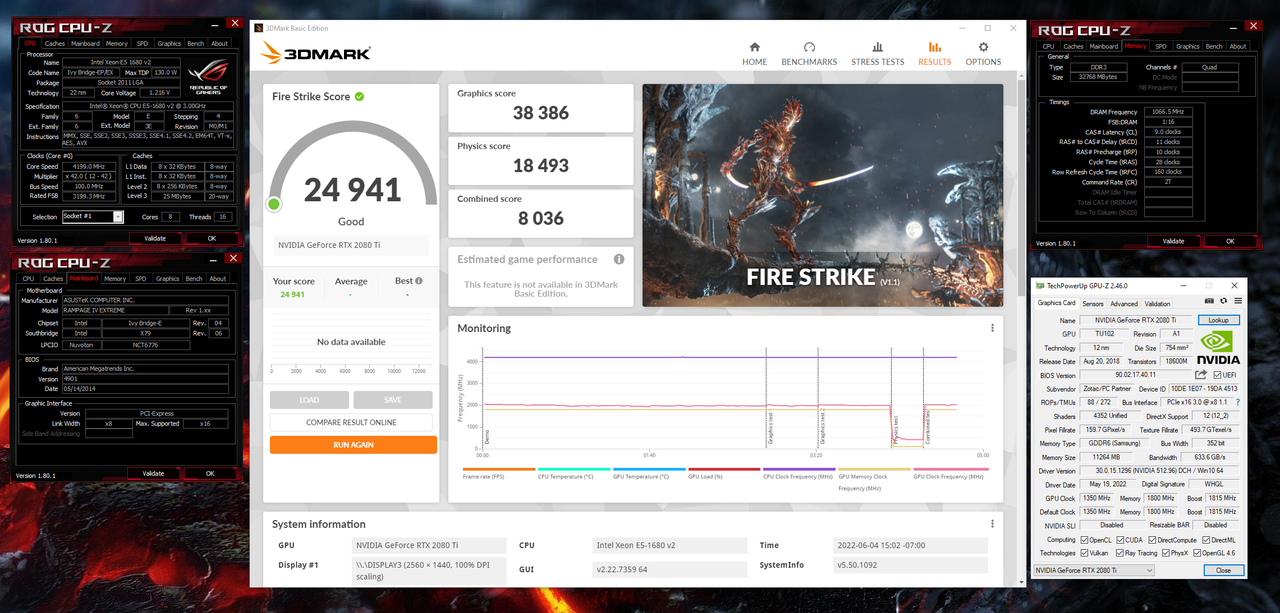The image size is (1280, 613).
Task: Go to STRESS TESTS in 3DMark
Action: 878,53
